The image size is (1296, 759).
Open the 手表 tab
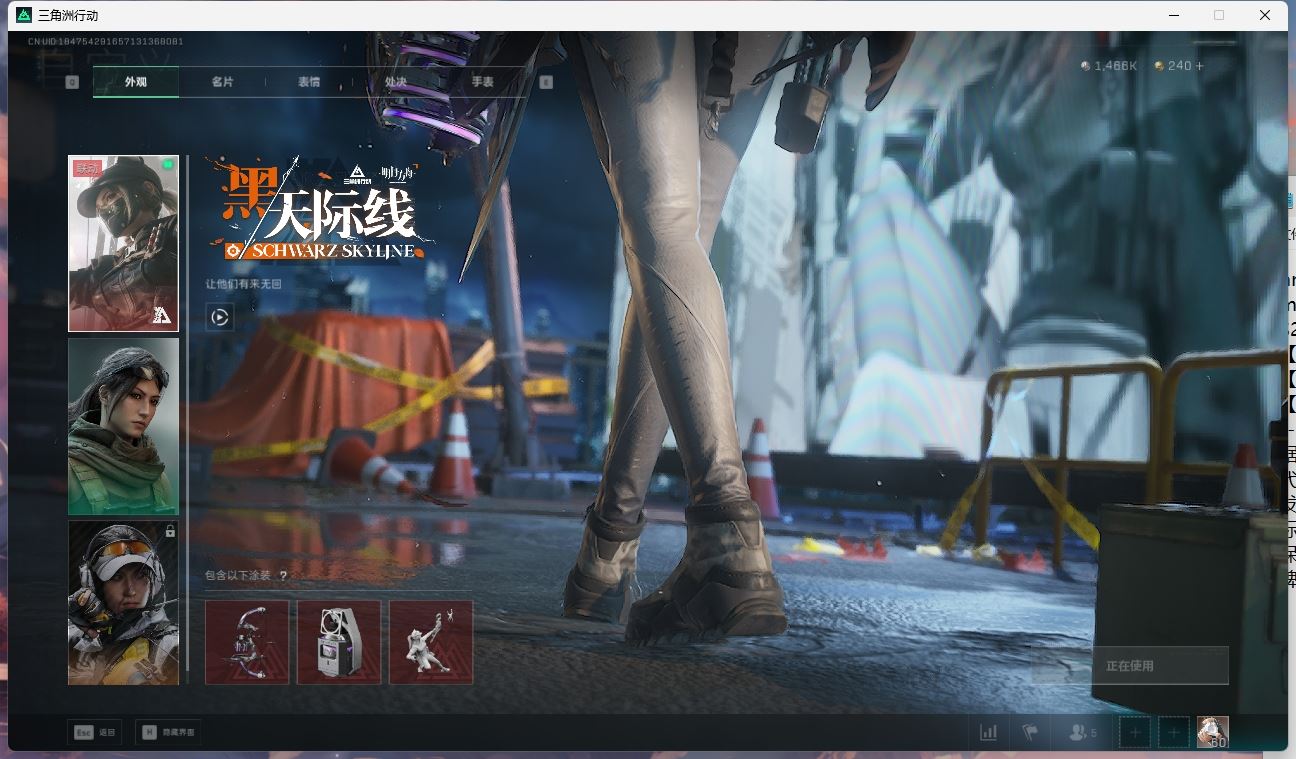(482, 82)
